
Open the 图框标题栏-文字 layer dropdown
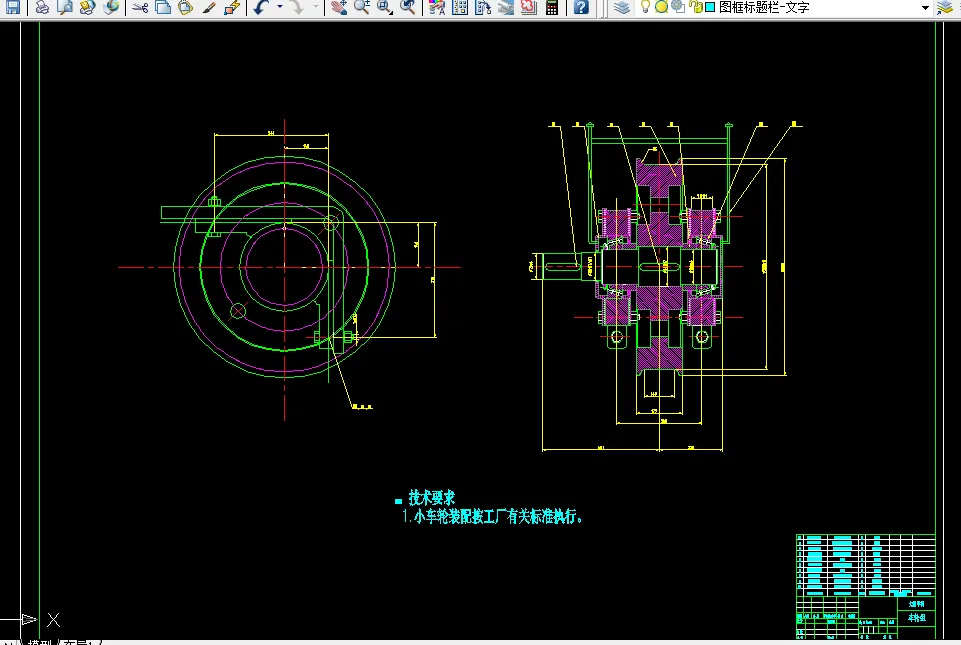784,7
